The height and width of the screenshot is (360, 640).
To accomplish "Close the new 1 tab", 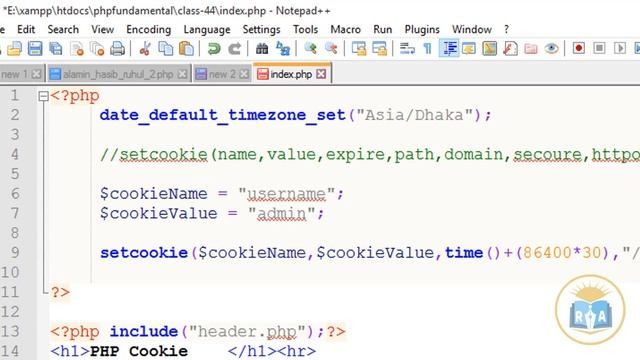I will point(36,74).
